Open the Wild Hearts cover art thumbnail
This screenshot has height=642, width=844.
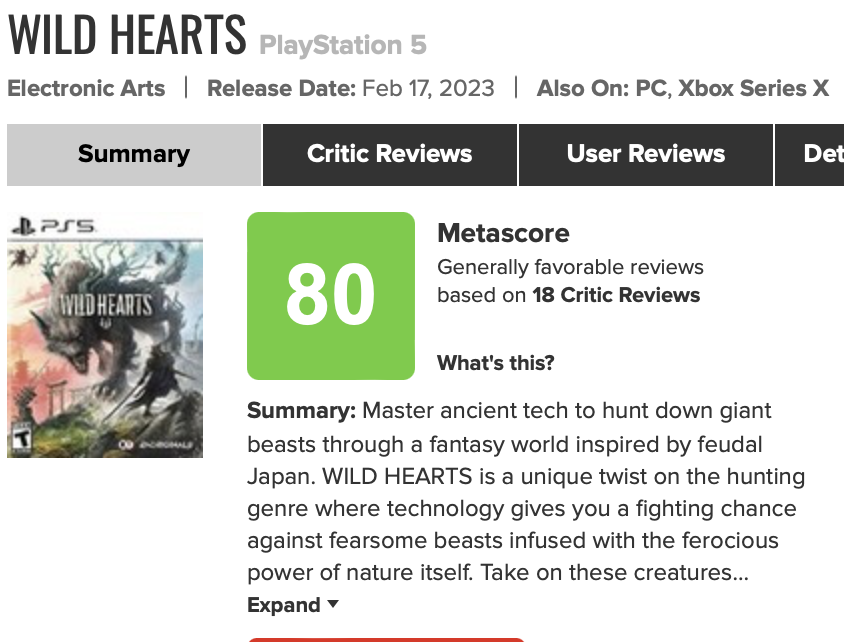(105, 335)
